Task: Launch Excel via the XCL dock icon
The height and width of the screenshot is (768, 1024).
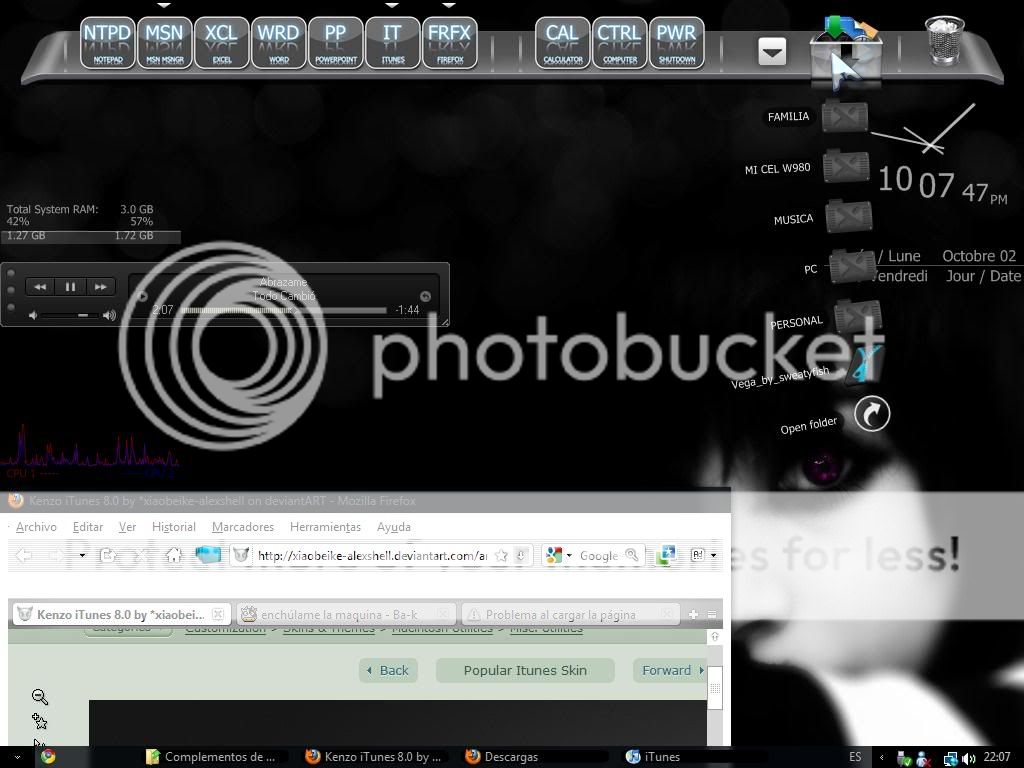Action: tap(221, 43)
